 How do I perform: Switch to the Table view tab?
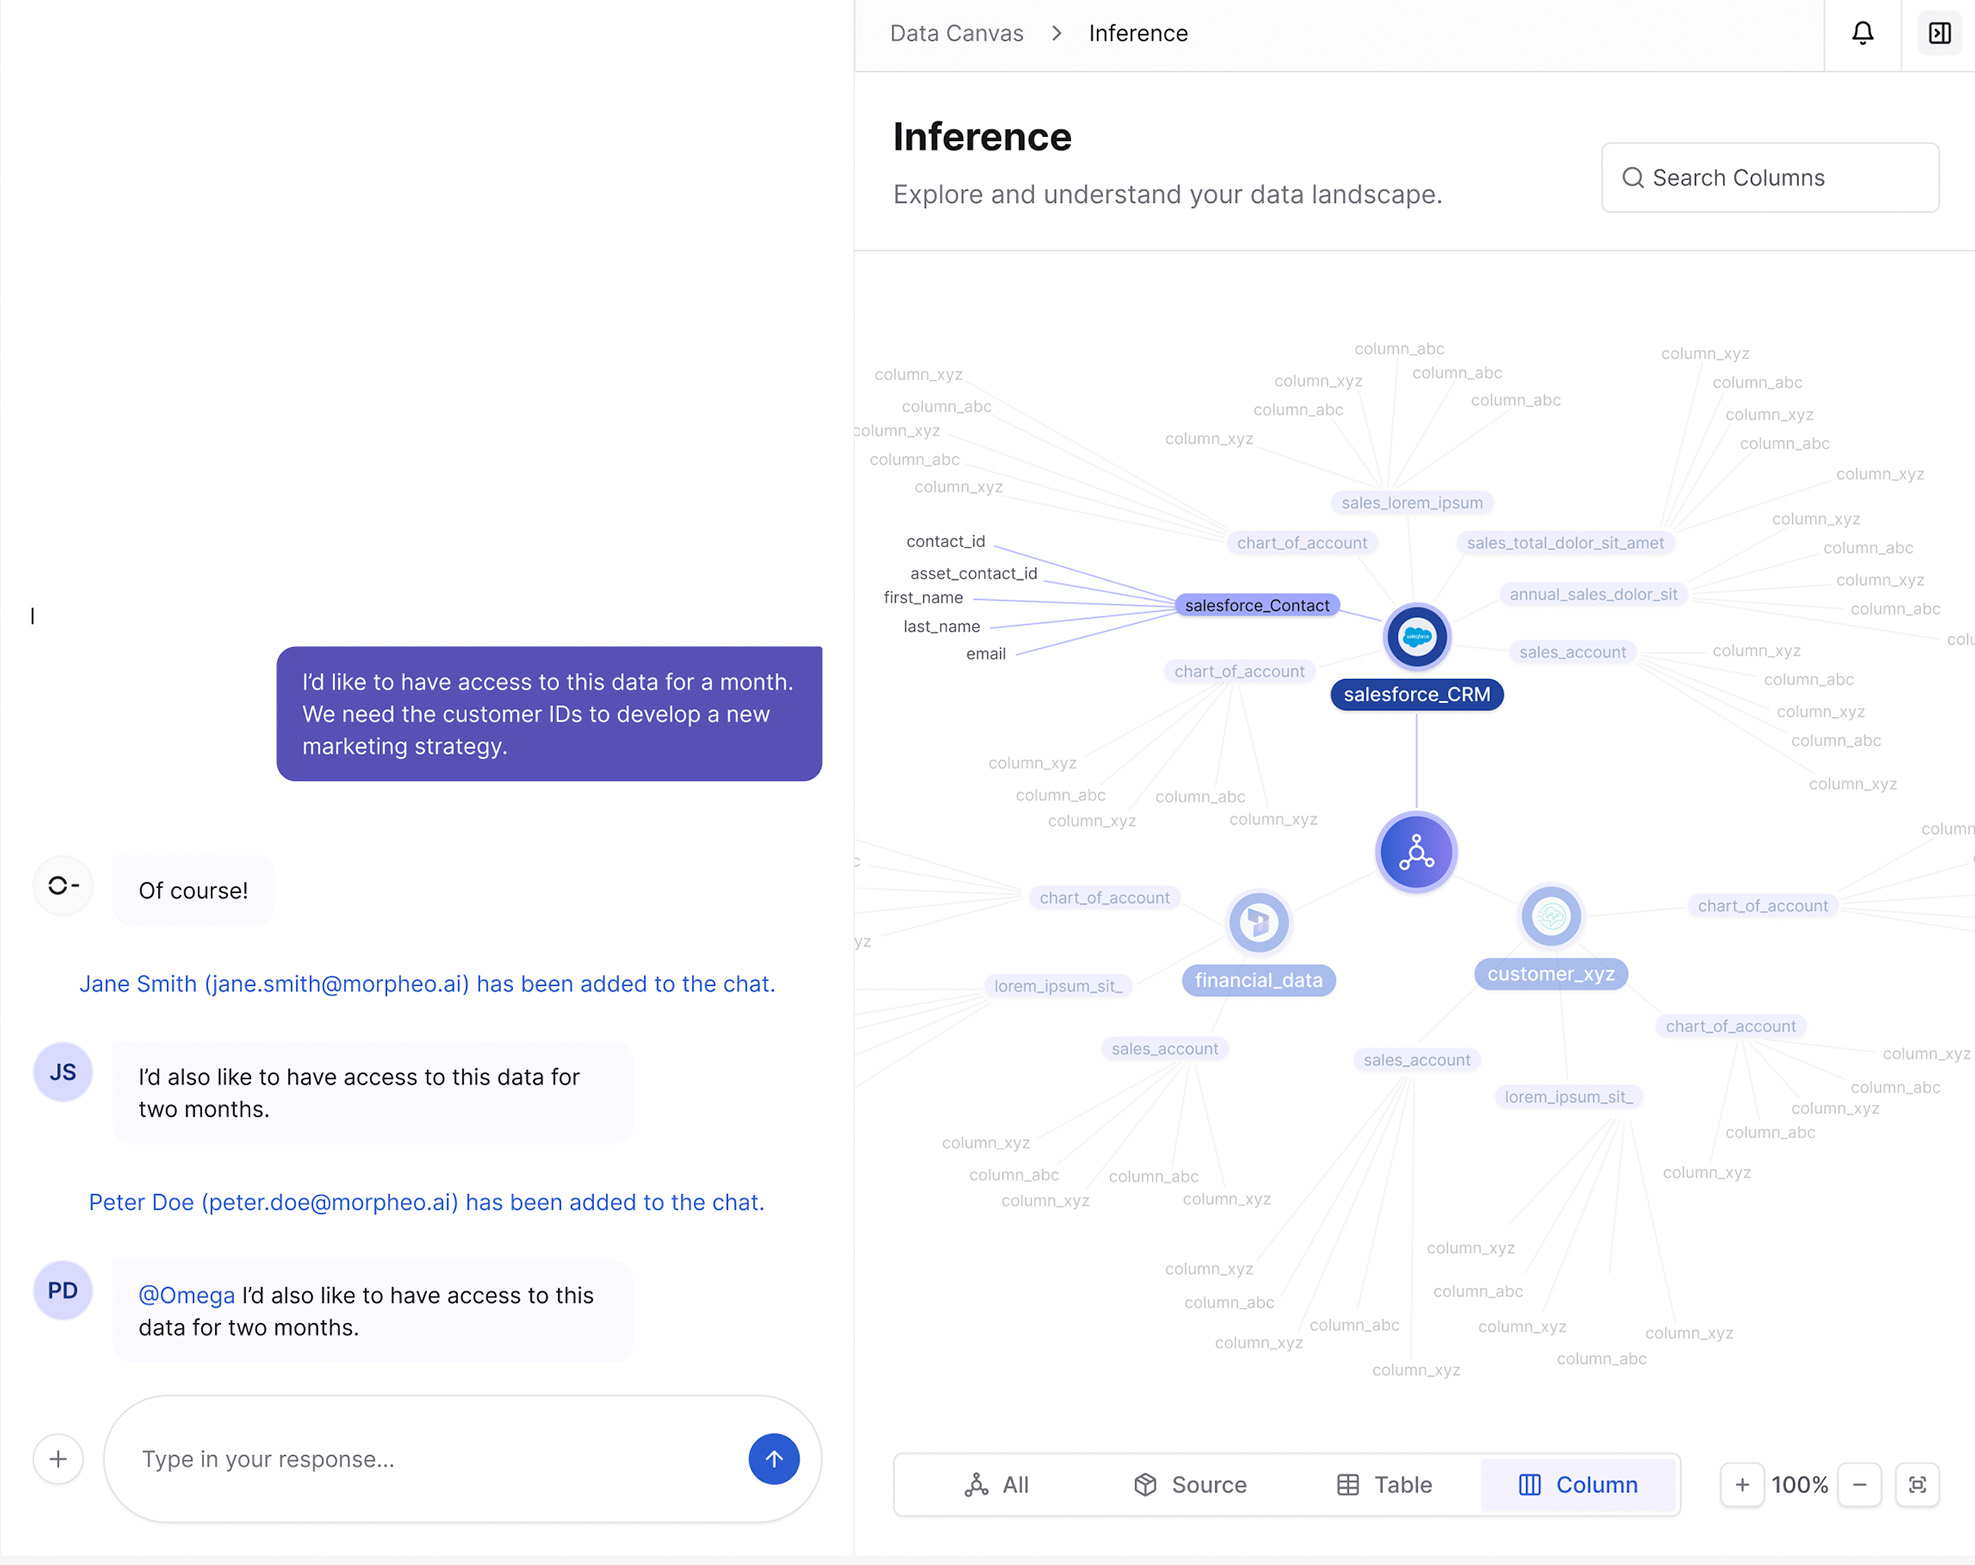click(1384, 1485)
